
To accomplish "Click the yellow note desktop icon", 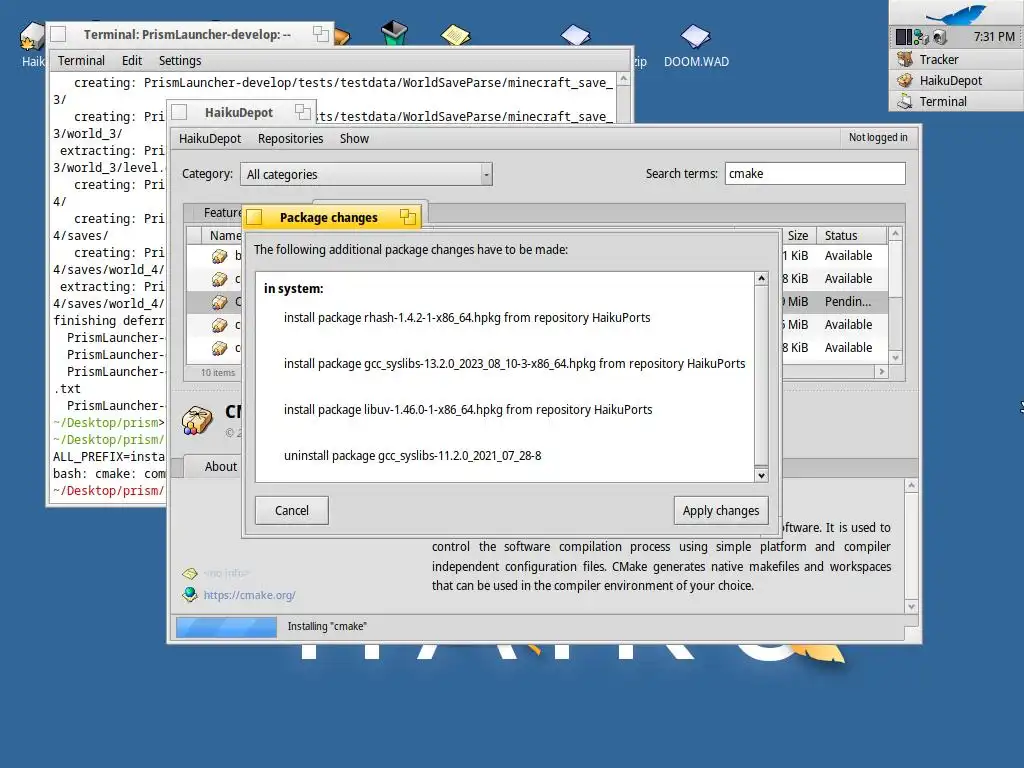I will pyautogui.click(x=455, y=35).
